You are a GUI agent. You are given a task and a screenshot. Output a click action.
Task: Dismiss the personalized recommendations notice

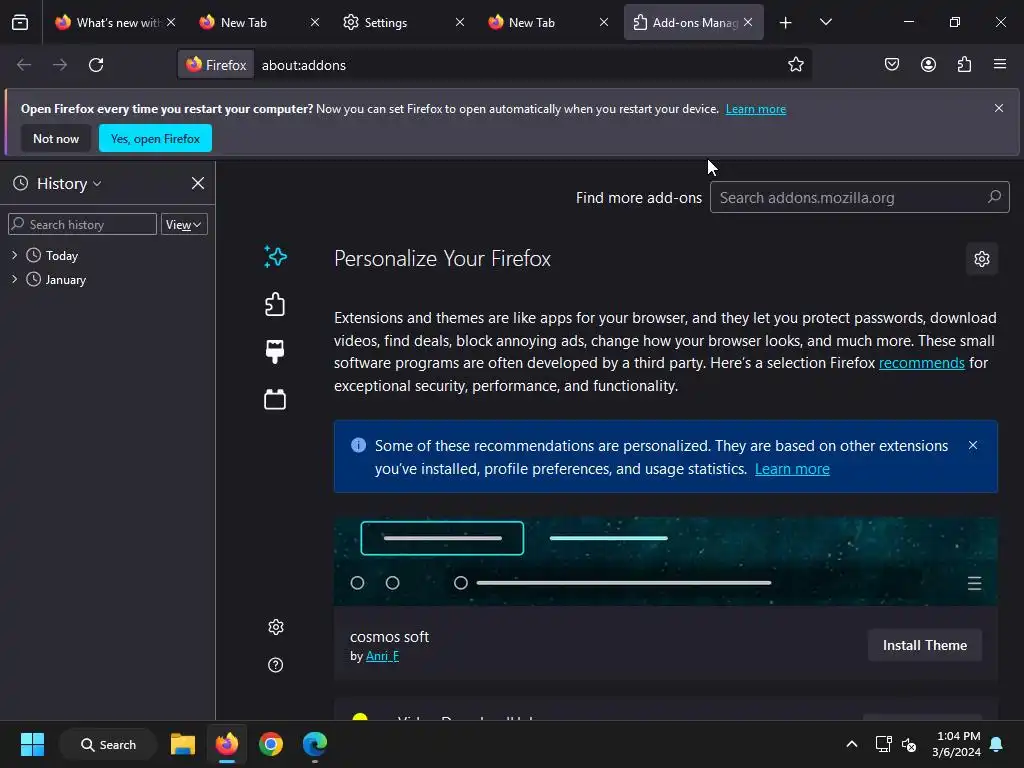[x=973, y=445]
